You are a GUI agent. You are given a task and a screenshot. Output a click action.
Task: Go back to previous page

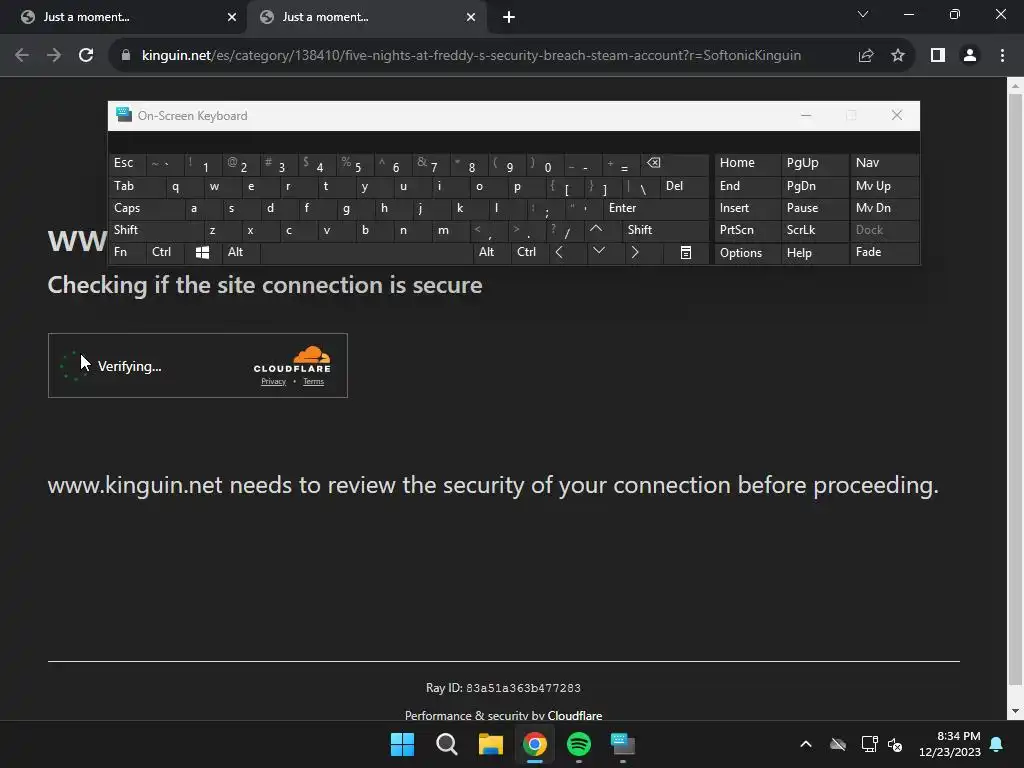[22, 56]
